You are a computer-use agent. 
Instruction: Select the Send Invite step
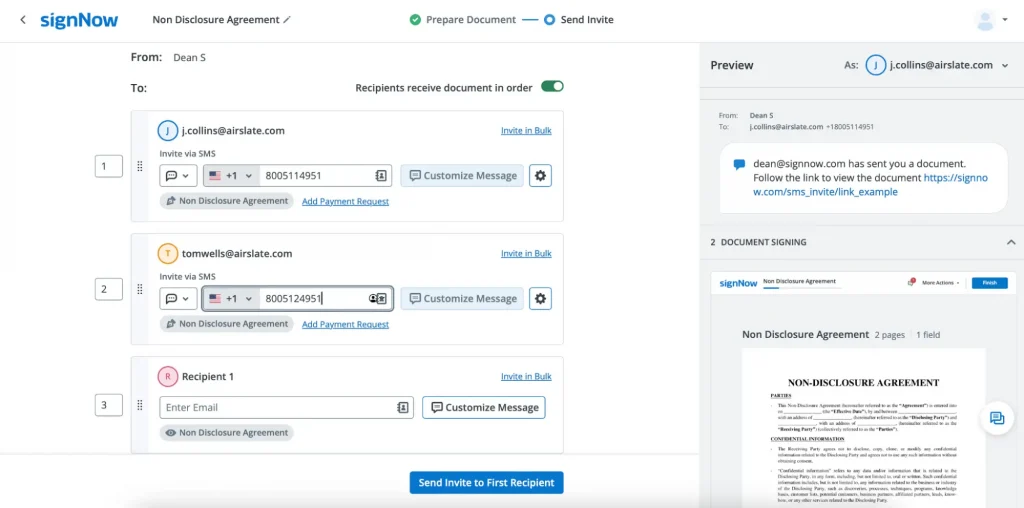point(578,20)
